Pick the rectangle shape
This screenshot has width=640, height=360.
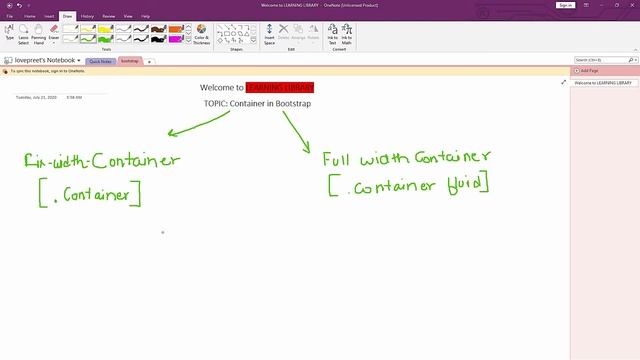[x=227, y=34]
